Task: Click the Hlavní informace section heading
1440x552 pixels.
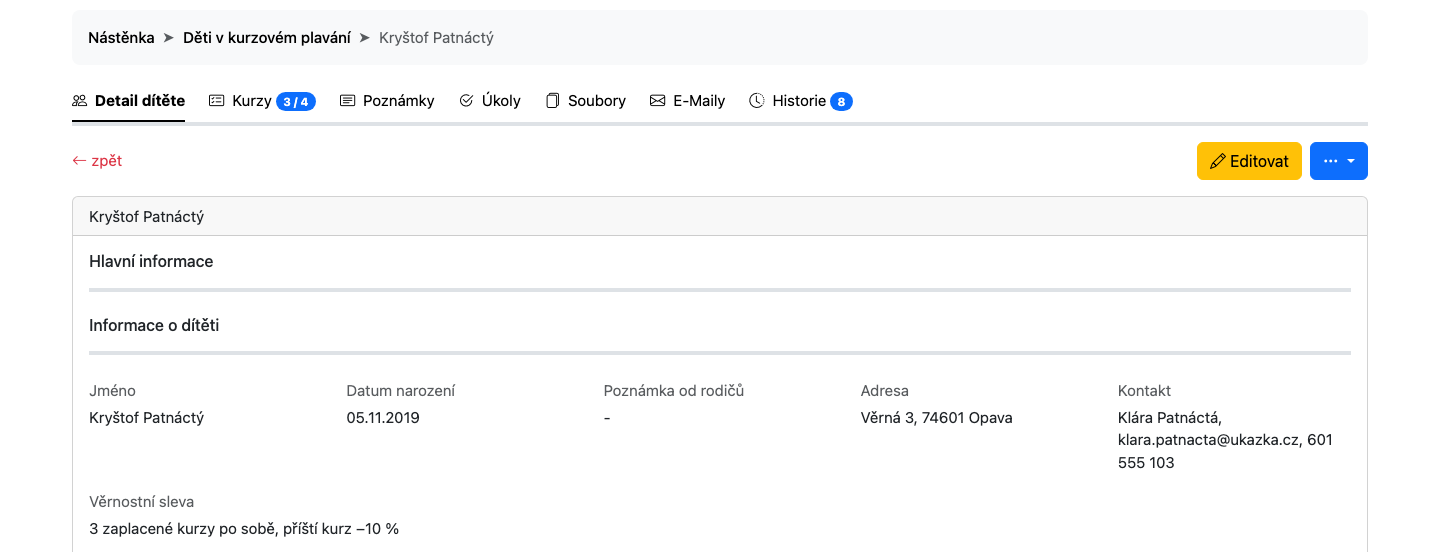Action: coord(151,261)
